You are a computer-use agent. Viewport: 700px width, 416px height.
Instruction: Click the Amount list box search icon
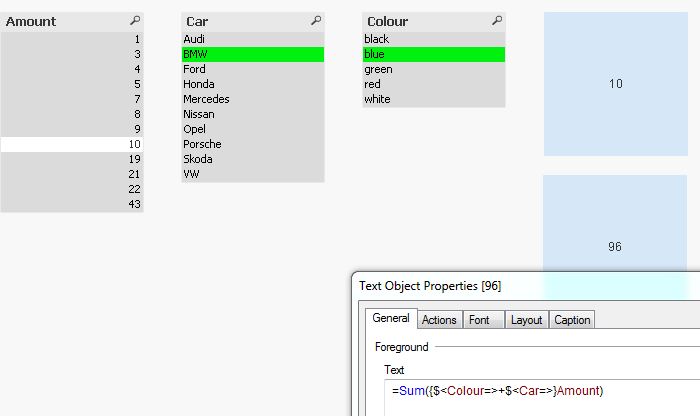pos(135,21)
